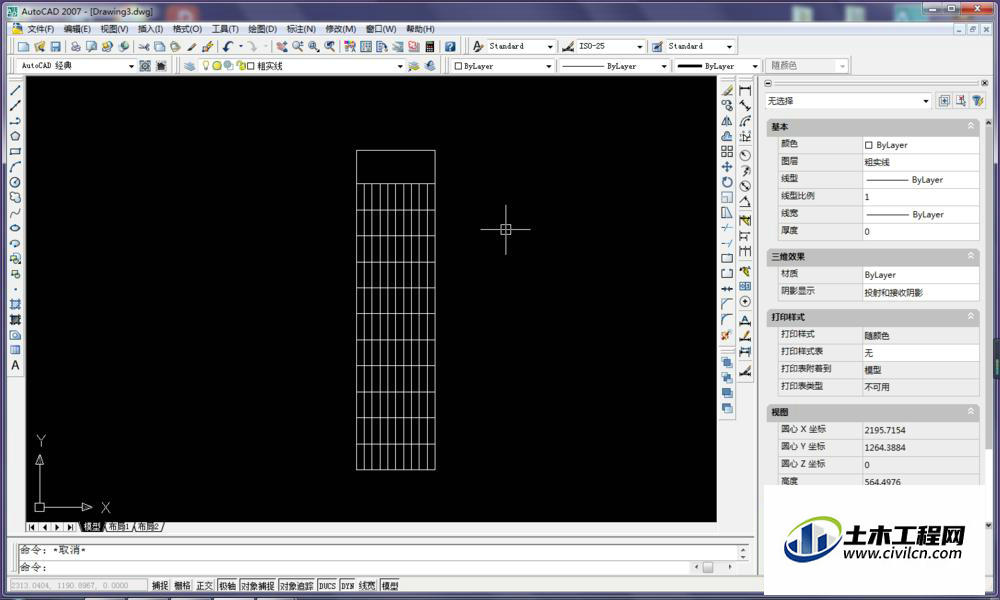Click the Save icon in standard toolbar
Viewport: 1000px width, 600px height.
click(x=55, y=47)
